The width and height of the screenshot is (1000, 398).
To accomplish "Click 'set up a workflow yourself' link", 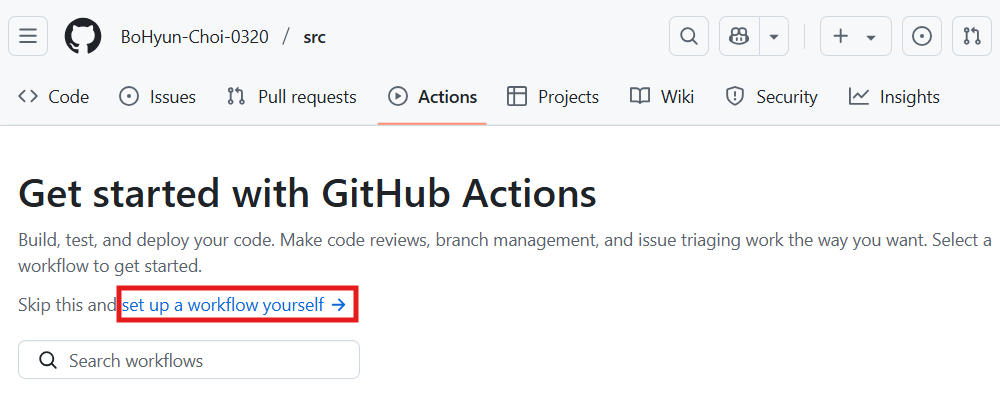I will pyautogui.click(x=234, y=305).
